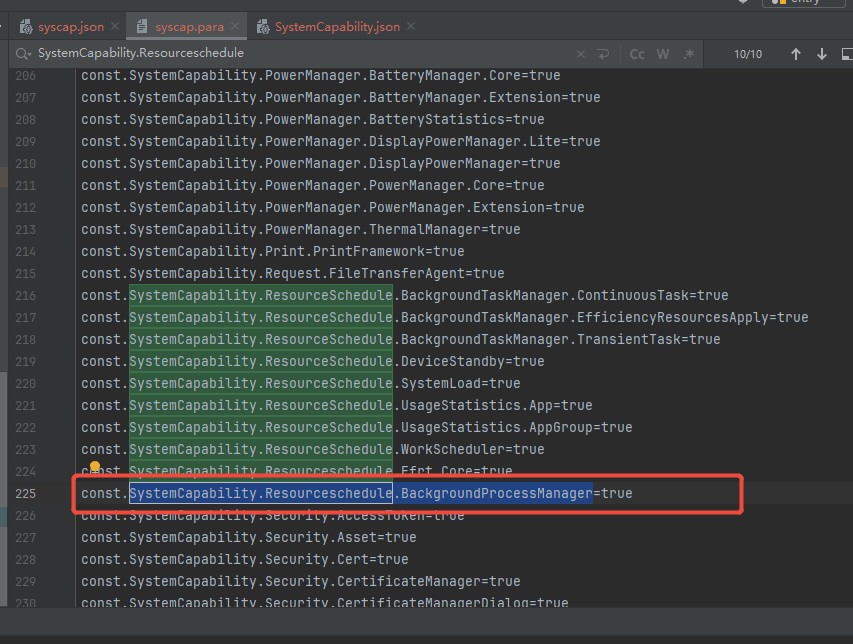The height and width of the screenshot is (644, 853).
Task: Toggle Regex search option
Action: pos(689,54)
